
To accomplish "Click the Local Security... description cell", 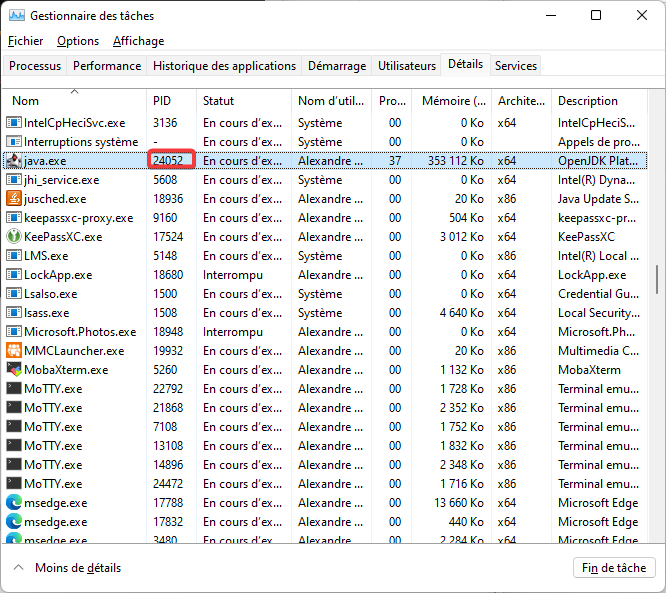I will tap(599, 313).
